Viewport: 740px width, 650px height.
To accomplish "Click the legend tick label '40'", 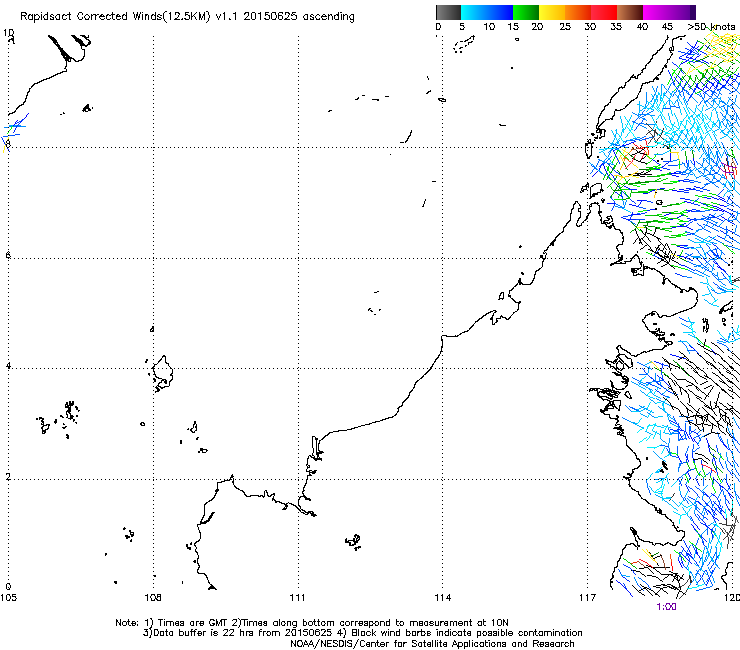I will pos(642,27).
